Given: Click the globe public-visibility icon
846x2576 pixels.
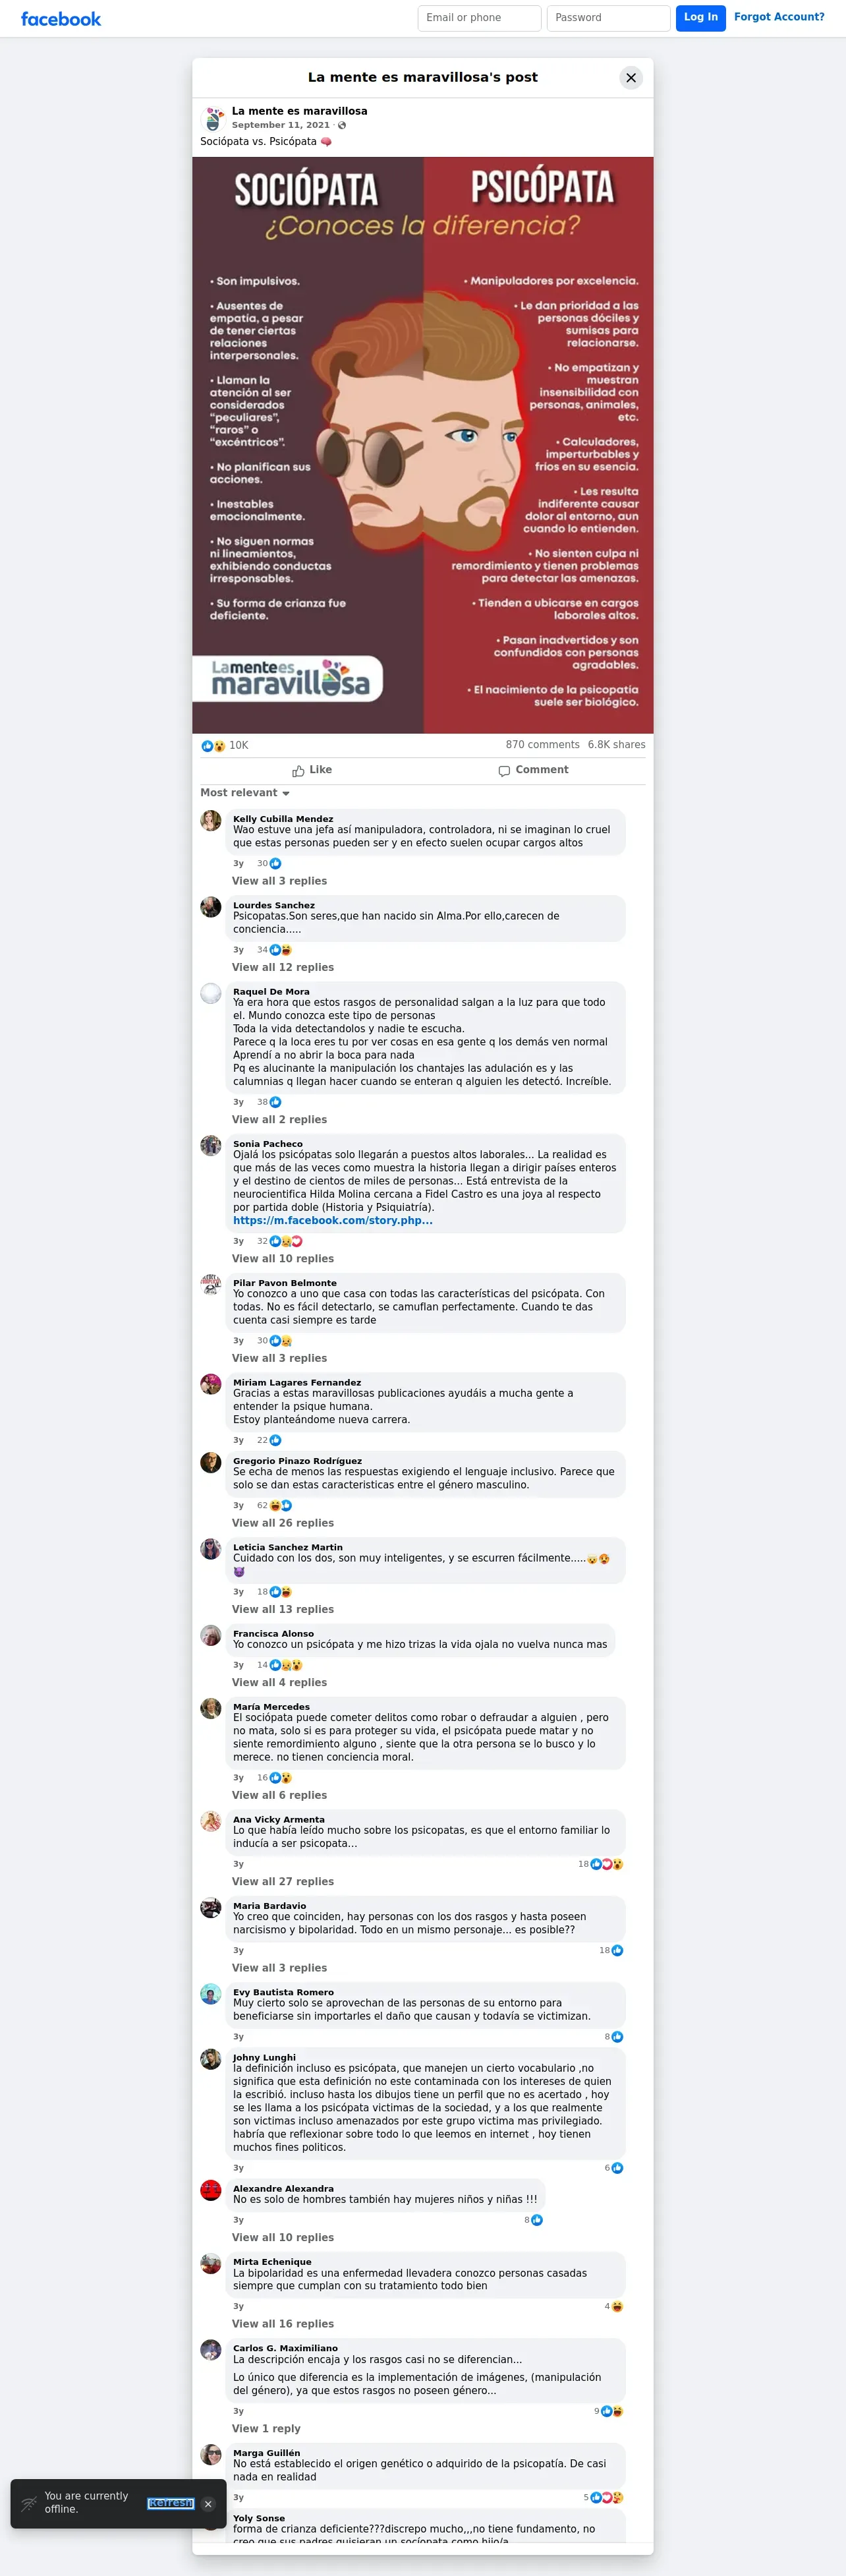Looking at the screenshot, I should pyautogui.click(x=342, y=126).
